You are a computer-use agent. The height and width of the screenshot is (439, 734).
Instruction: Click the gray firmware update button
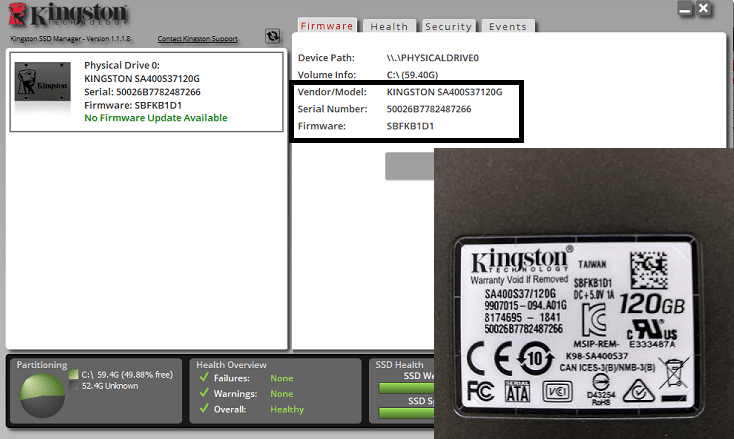point(410,166)
